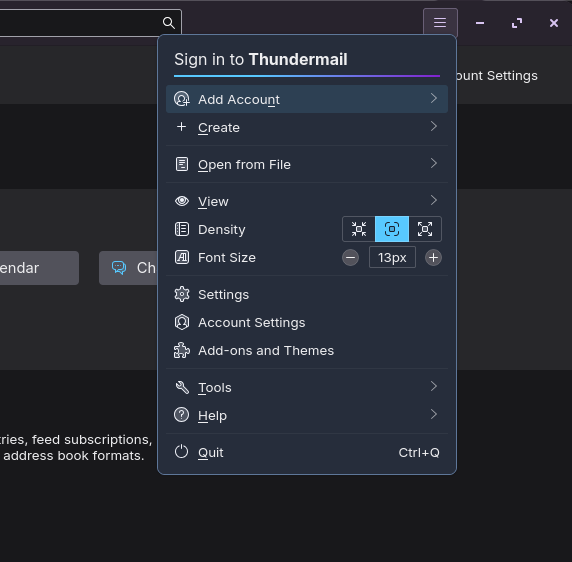Expand the Help submenu arrow
This screenshot has height=562, width=572.
click(433, 414)
